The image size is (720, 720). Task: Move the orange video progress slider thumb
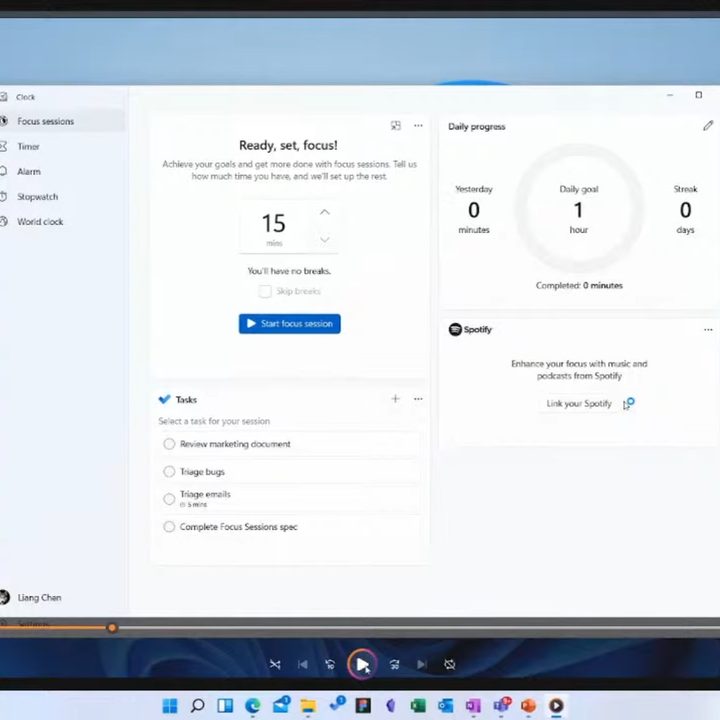112,628
